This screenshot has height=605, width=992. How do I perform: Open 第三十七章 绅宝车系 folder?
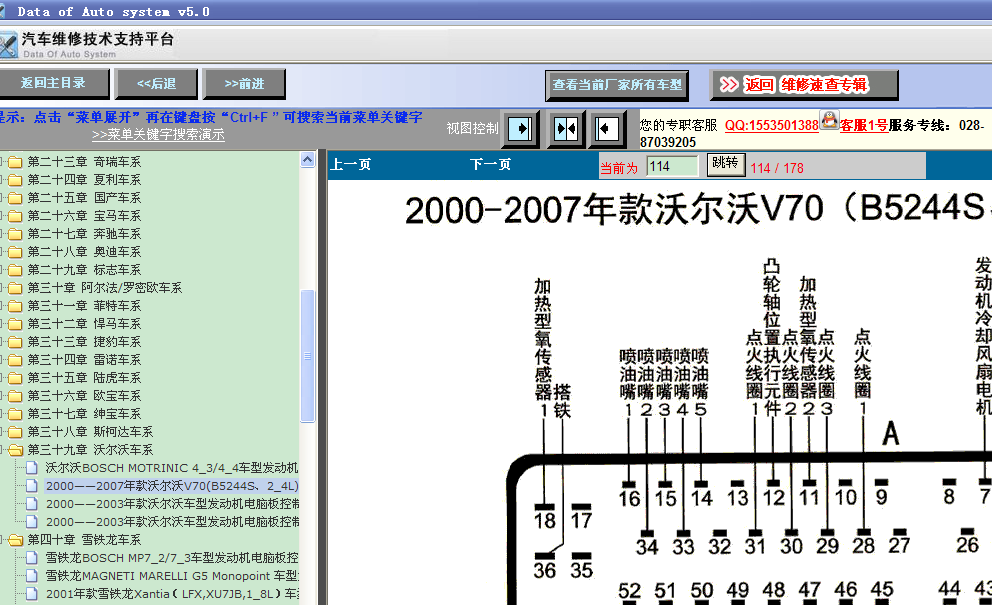(84, 414)
